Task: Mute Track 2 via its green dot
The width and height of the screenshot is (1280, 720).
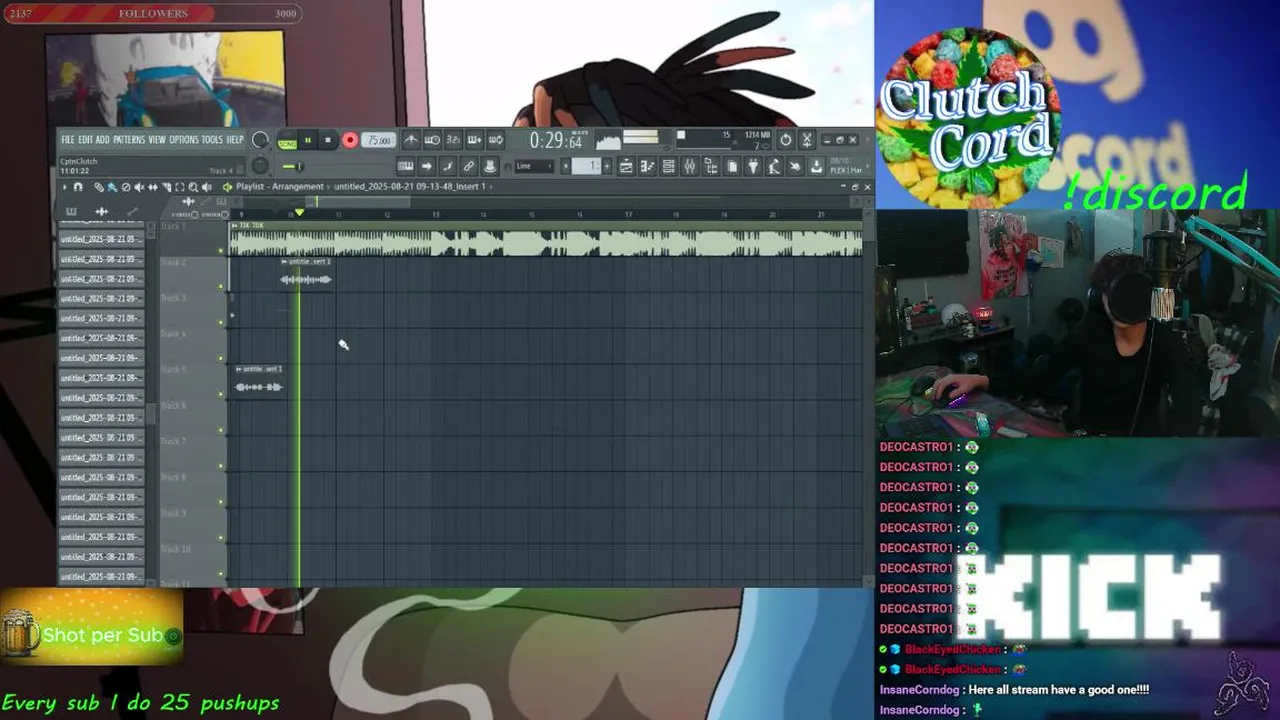Action: [x=221, y=287]
